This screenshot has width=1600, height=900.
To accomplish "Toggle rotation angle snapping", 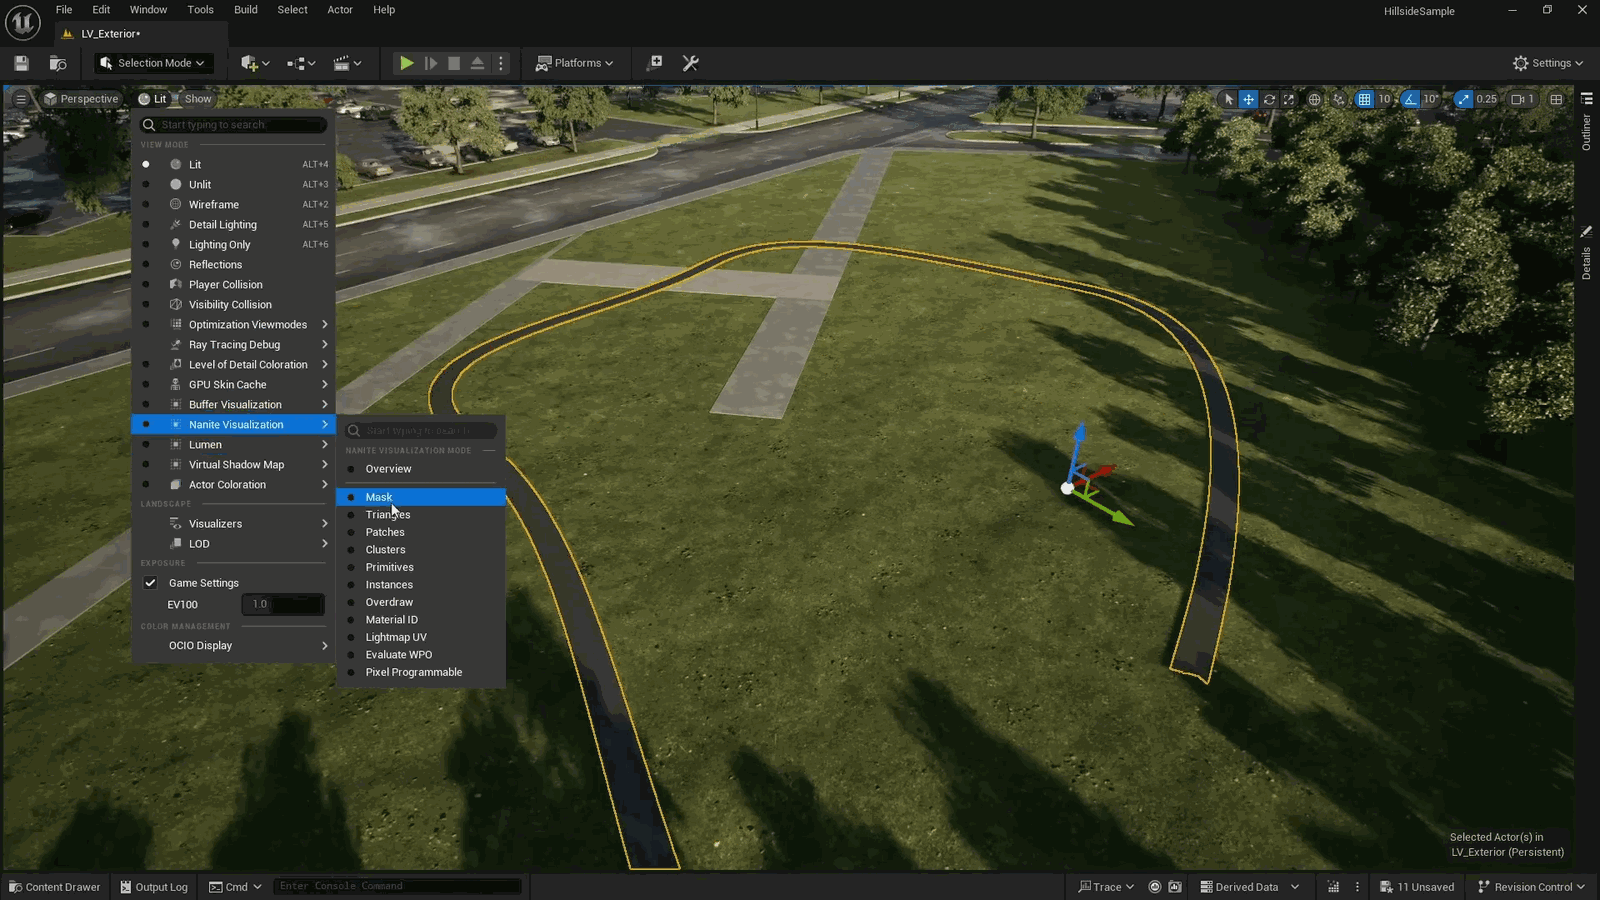I will point(1410,99).
